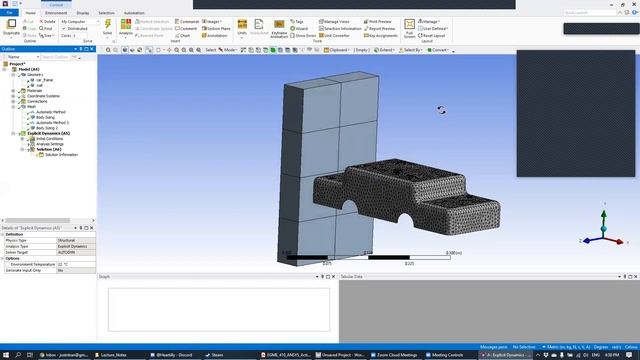
Task: Click the Section Plane tool
Action: tap(216, 29)
